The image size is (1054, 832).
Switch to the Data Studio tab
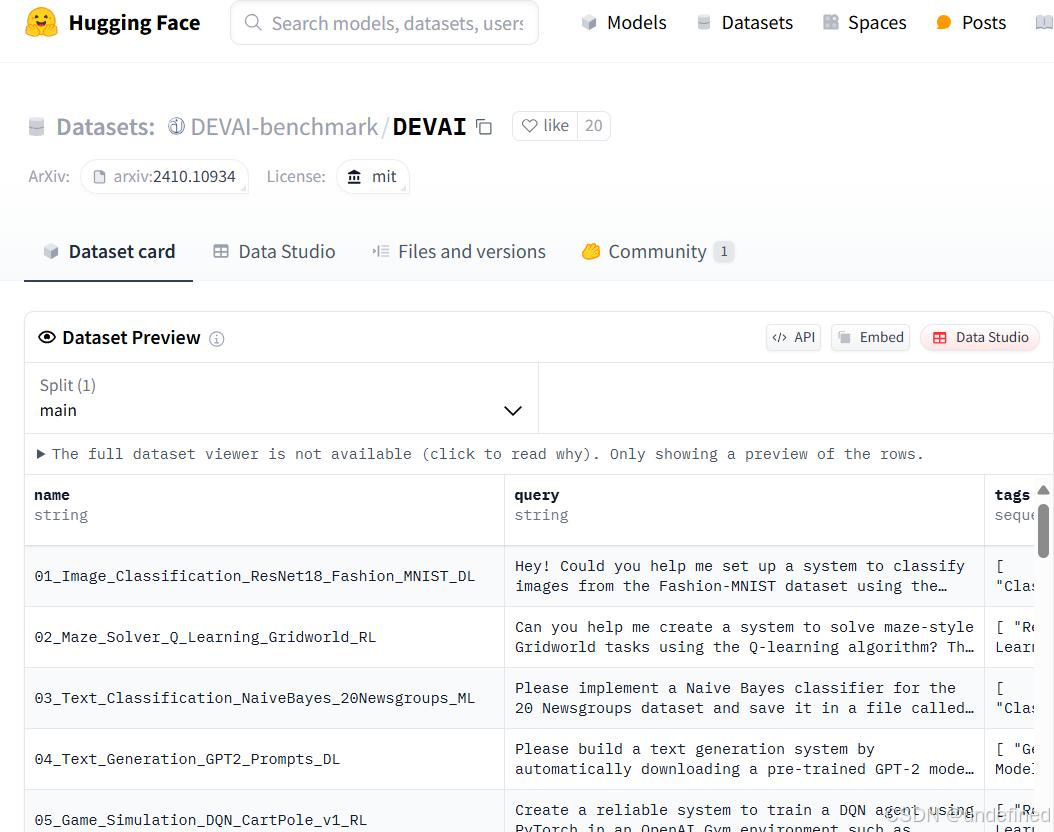[274, 251]
